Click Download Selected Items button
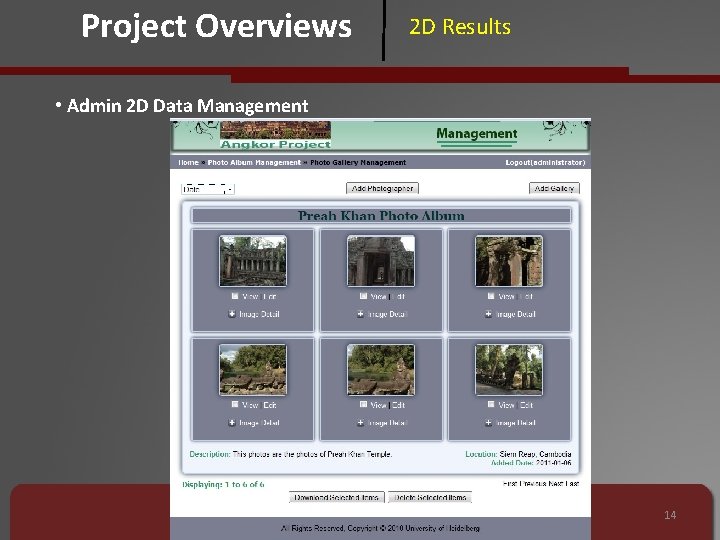The image size is (720, 540). (337, 497)
